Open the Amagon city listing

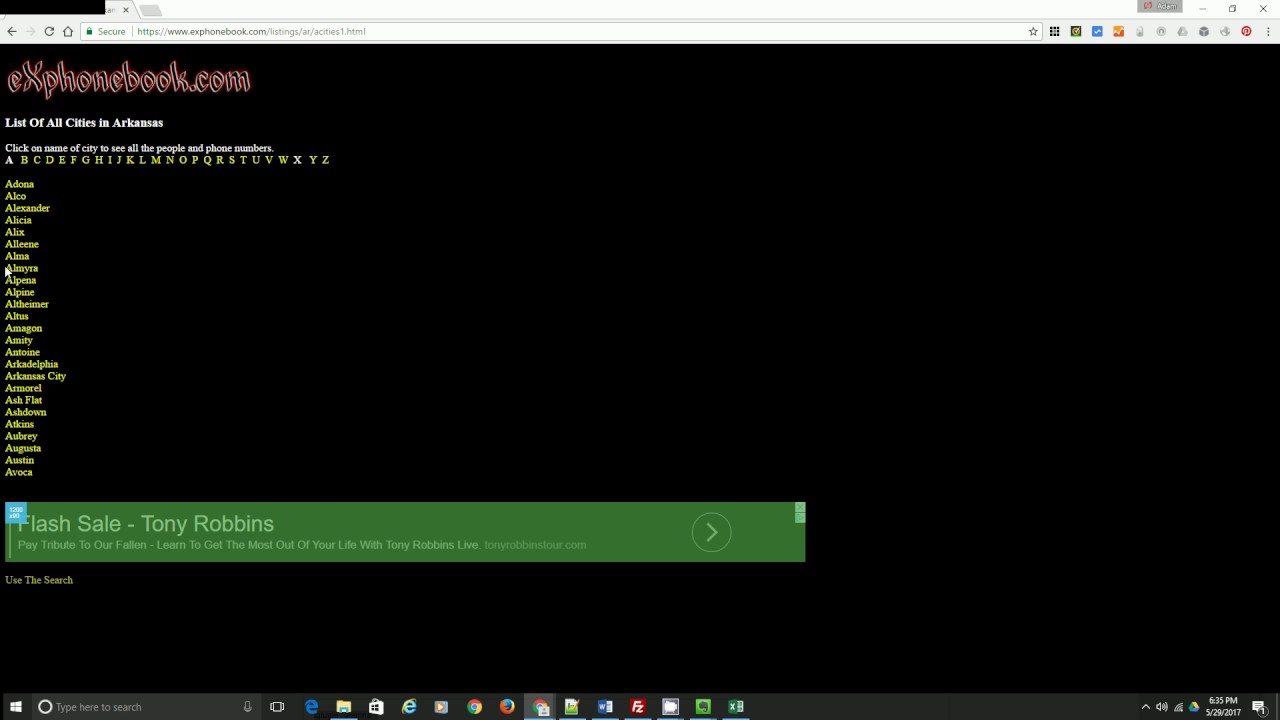point(23,328)
